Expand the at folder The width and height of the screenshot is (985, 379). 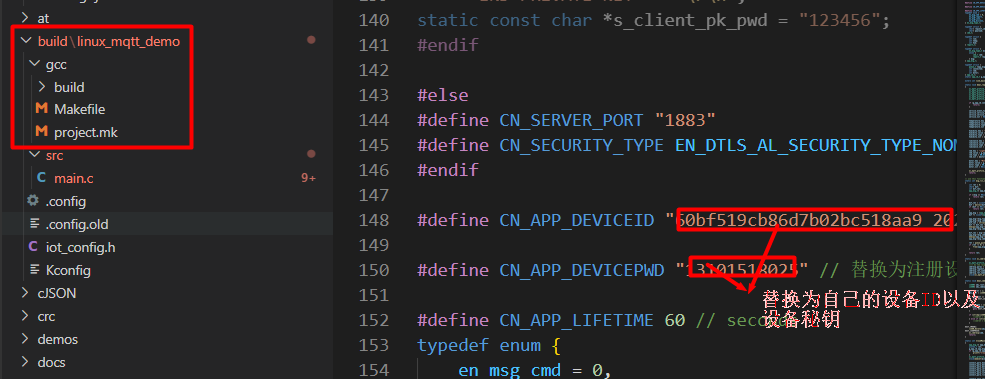click(43, 18)
